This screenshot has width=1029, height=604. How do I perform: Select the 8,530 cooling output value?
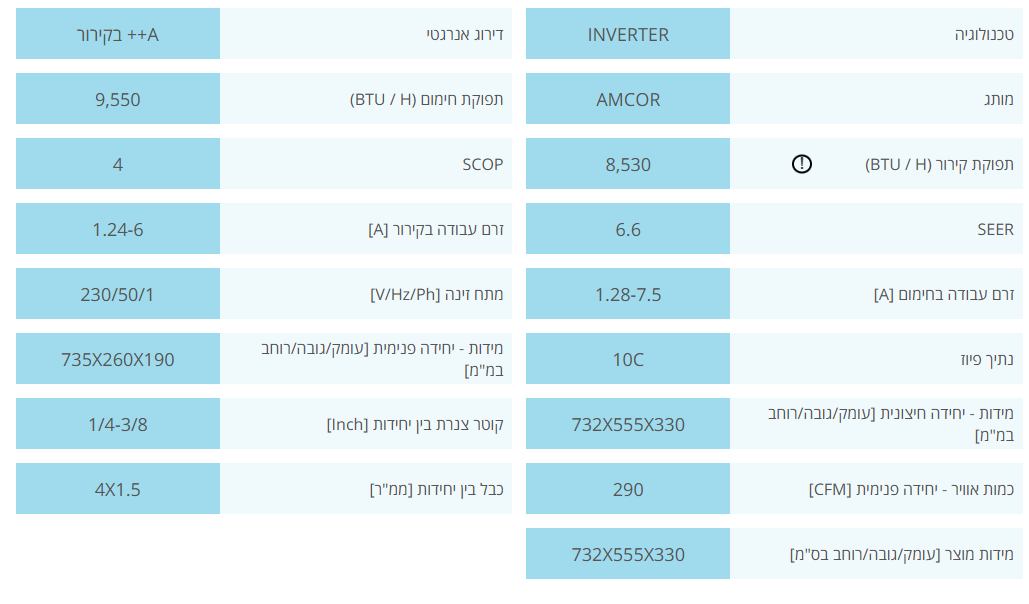click(x=627, y=163)
